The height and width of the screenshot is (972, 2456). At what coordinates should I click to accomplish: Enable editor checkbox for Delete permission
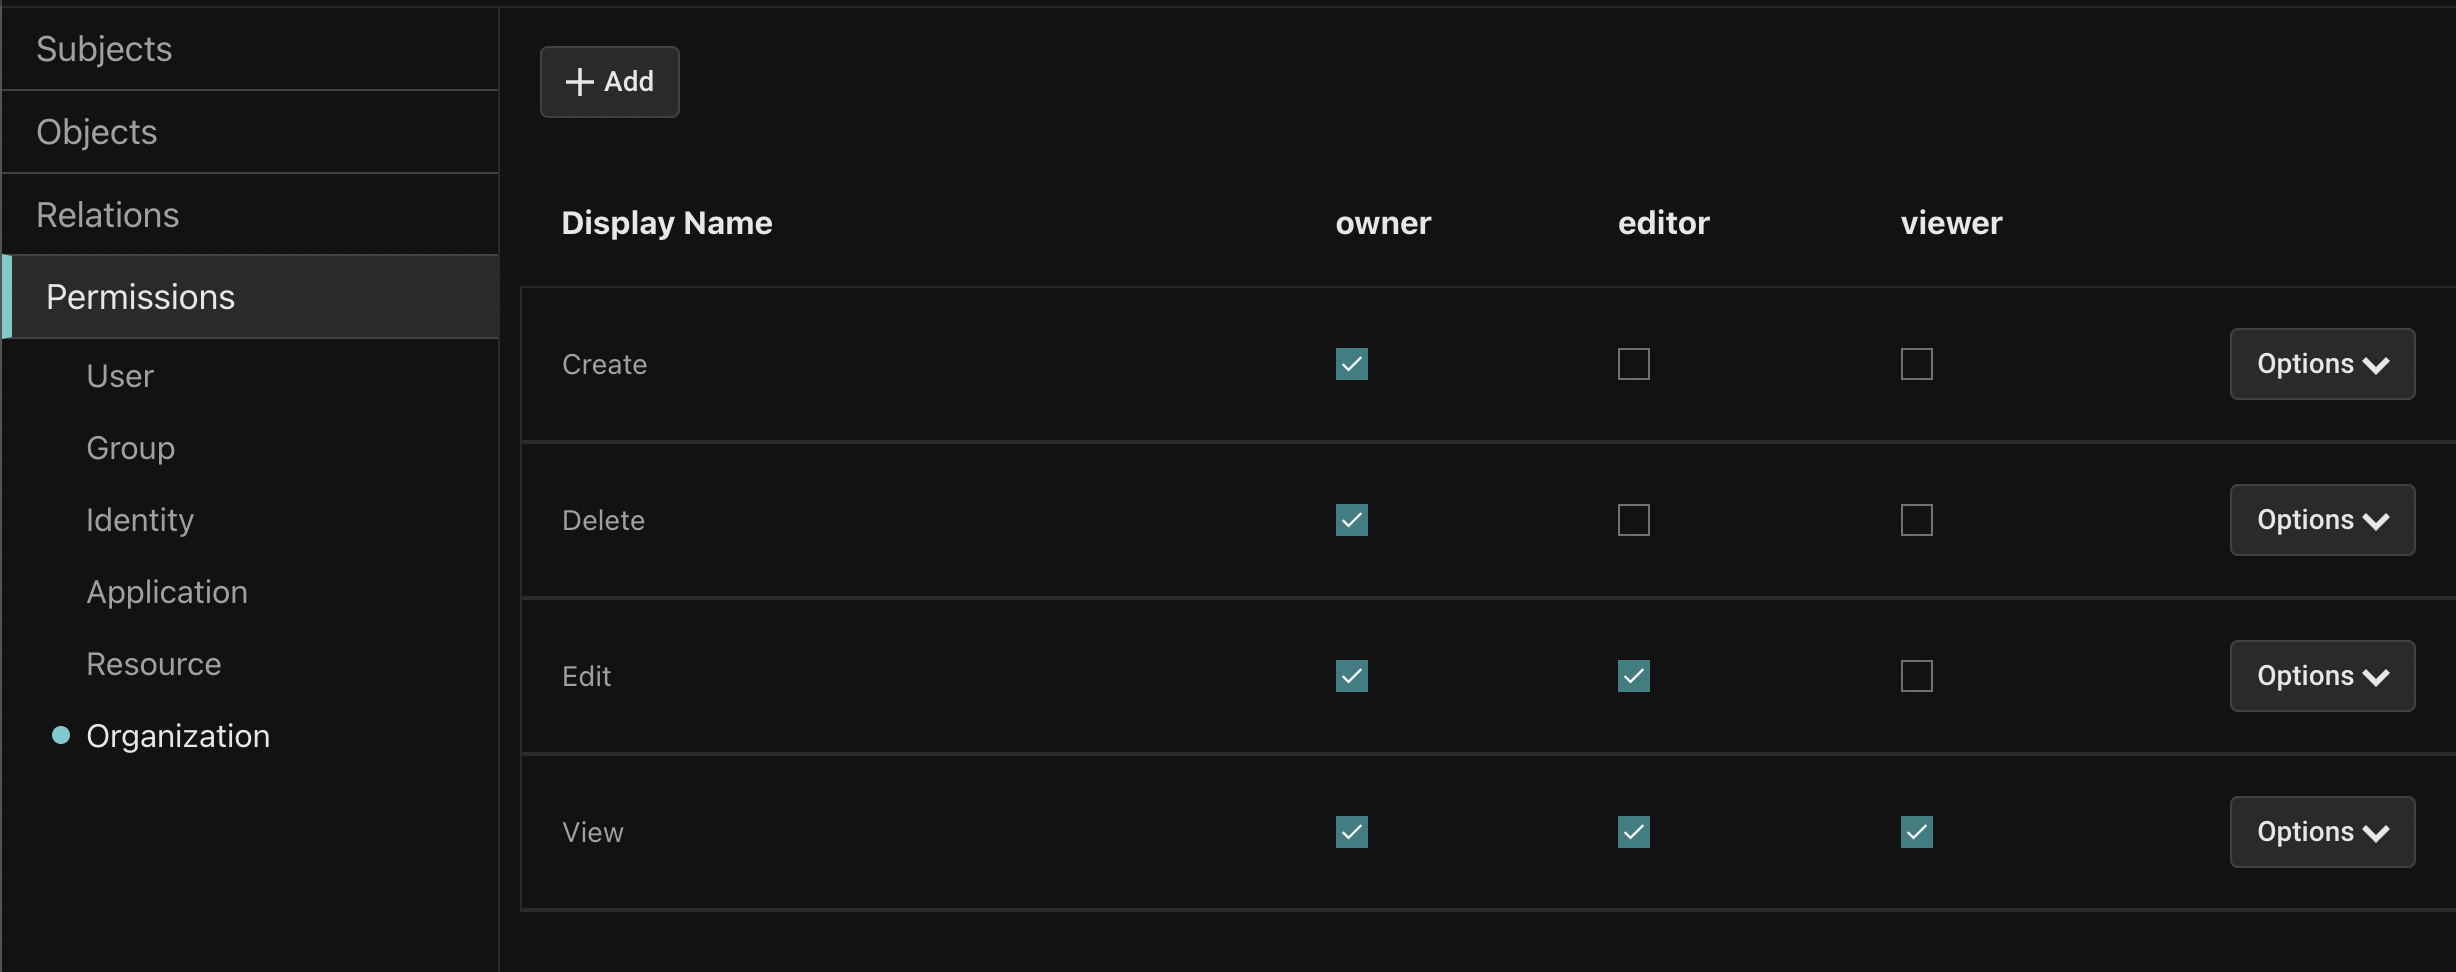pyautogui.click(x=1633, y=520)
